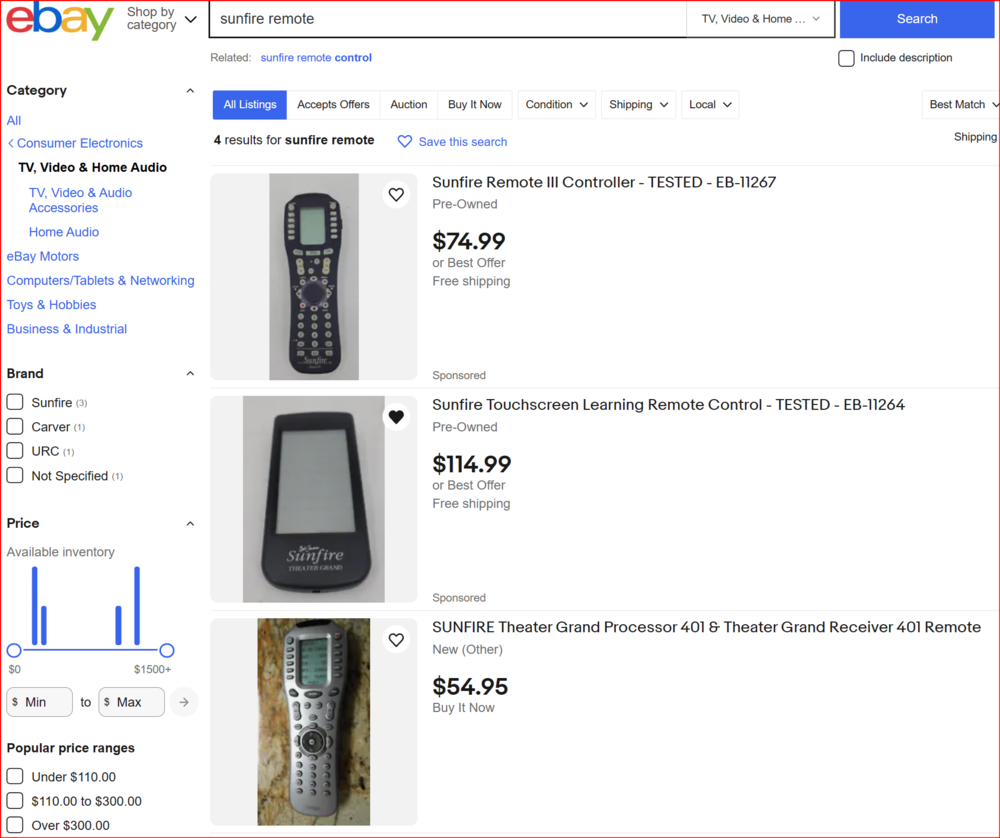This screenshot has height=838, width=1000.
Task: Grab the maximum price slider handle
Action: pyautogui.click(x=167, y=650)
